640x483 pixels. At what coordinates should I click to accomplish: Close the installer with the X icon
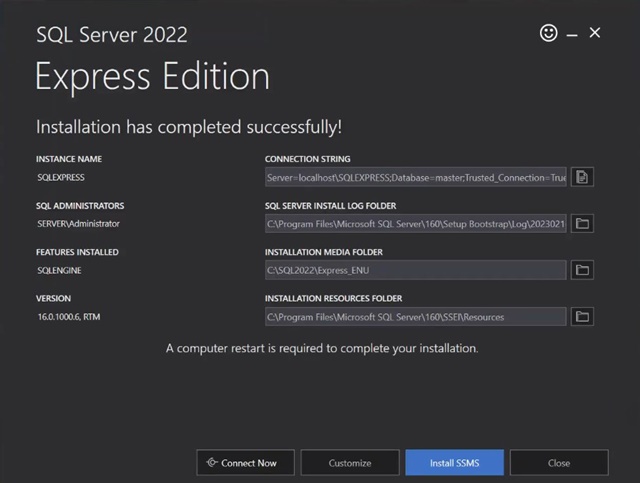point(595,33)
